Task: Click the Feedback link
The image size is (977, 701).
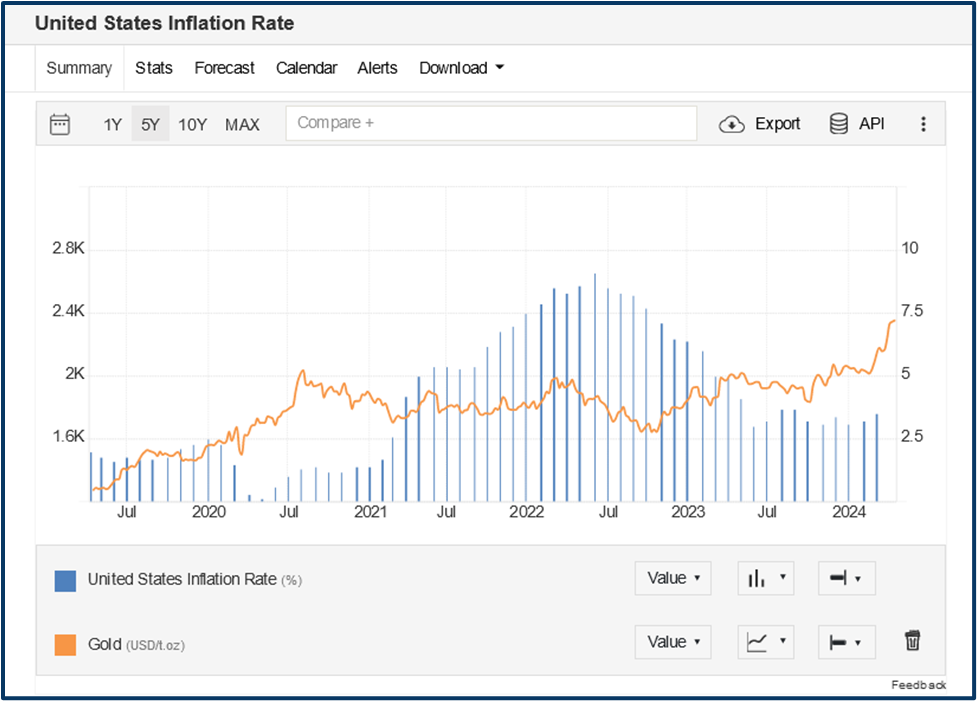Action: 918,685
